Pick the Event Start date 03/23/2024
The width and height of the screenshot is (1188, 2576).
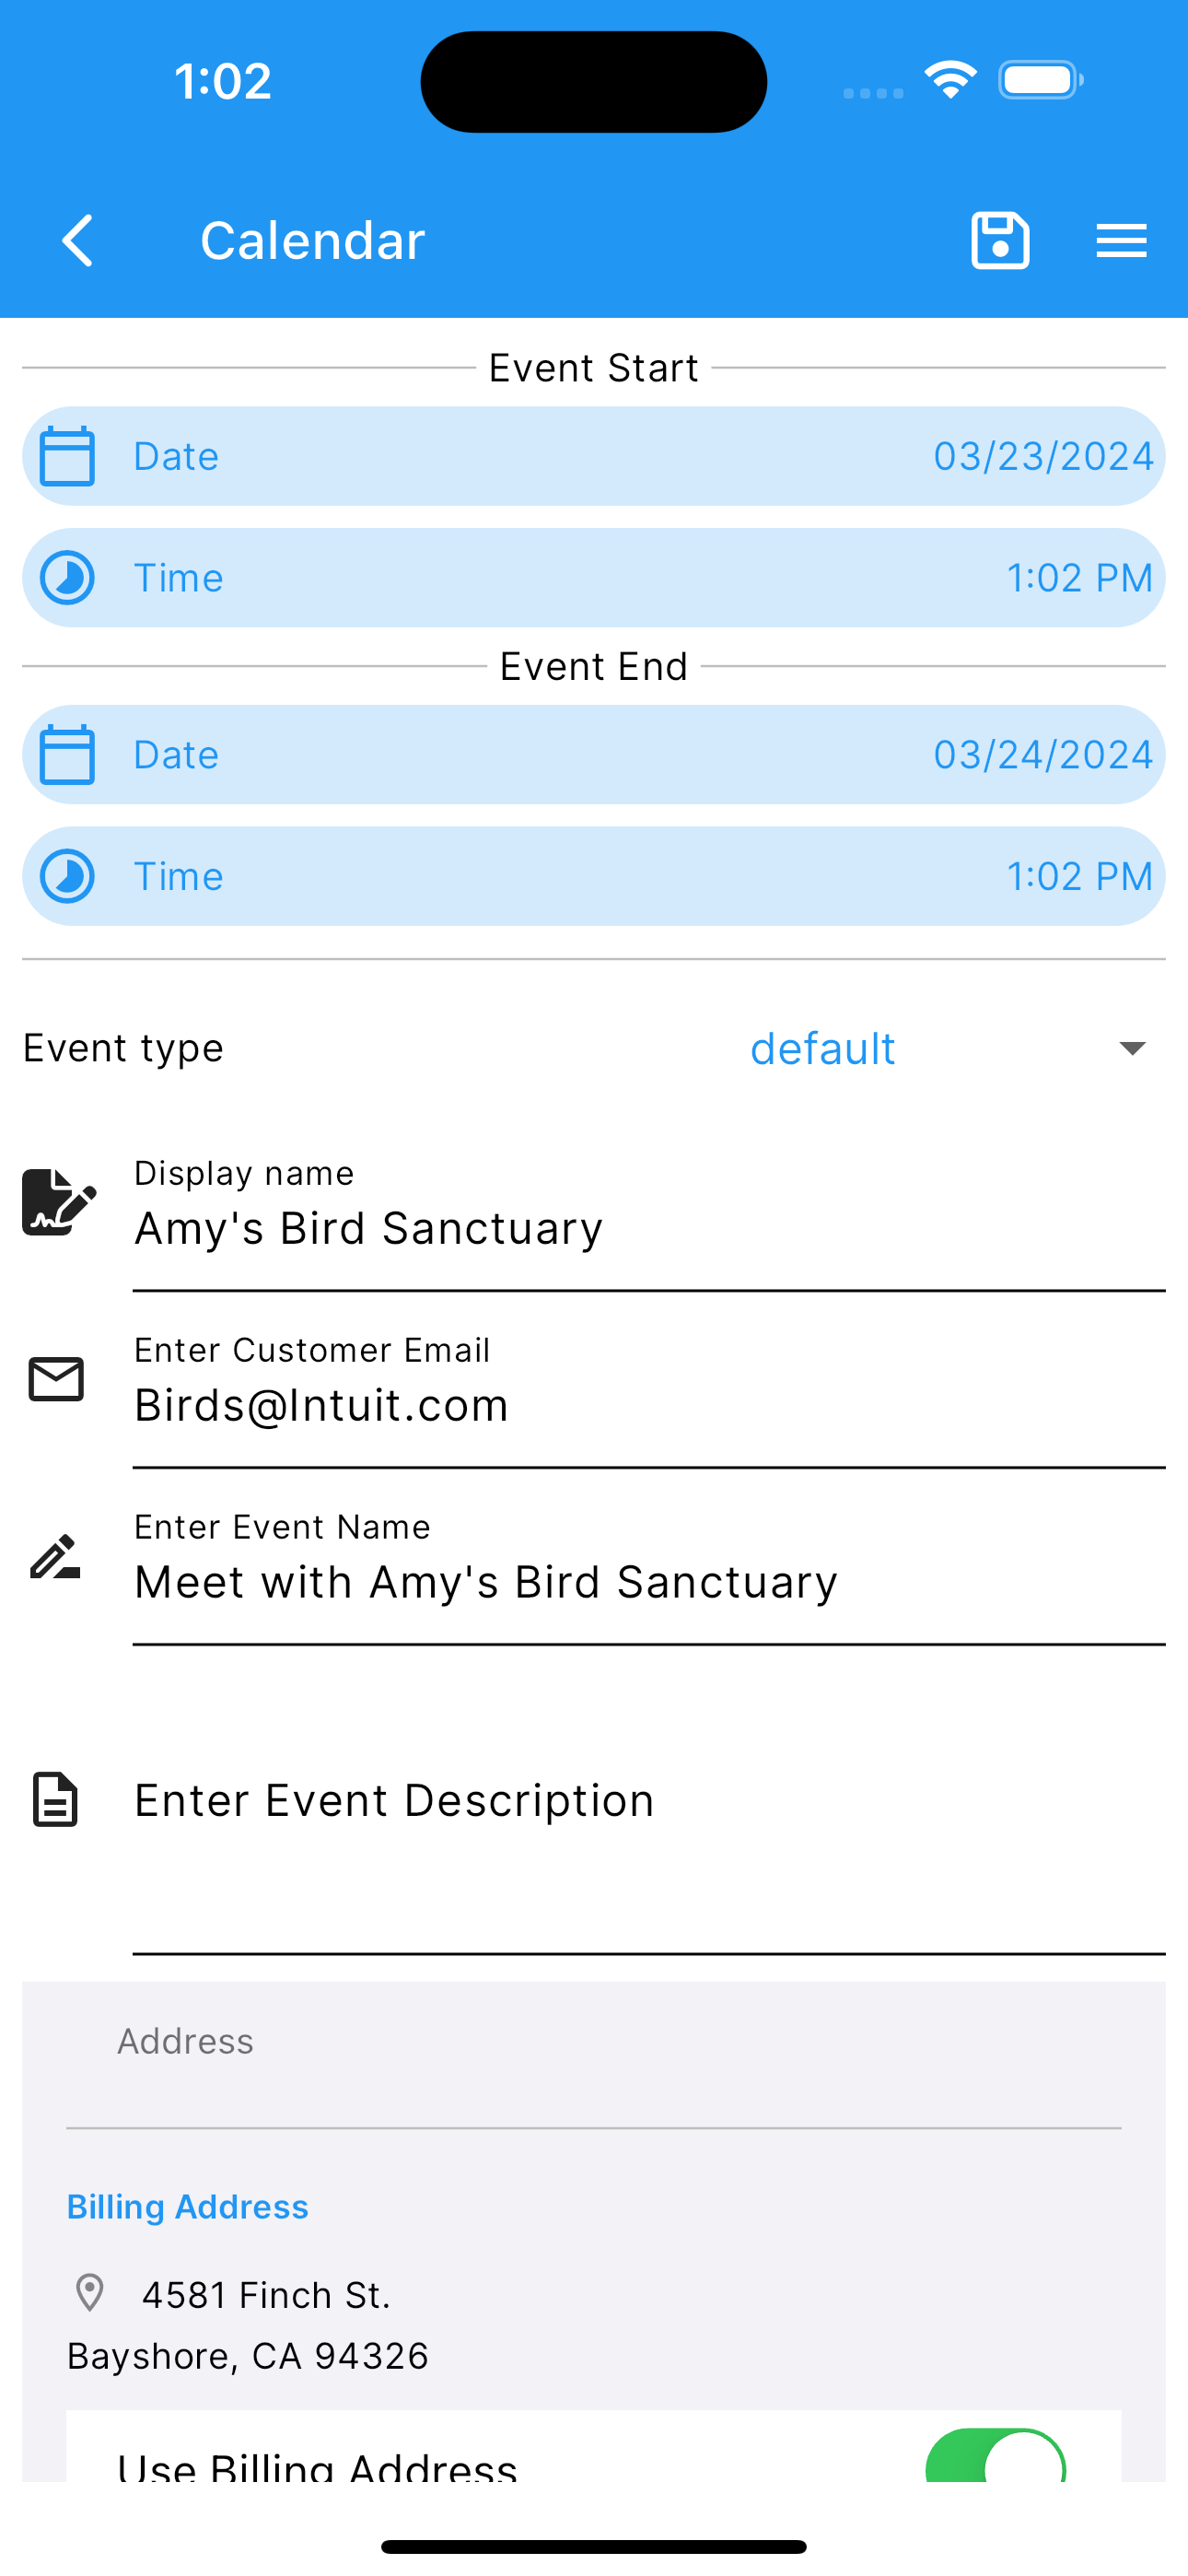pos(1043,456)
